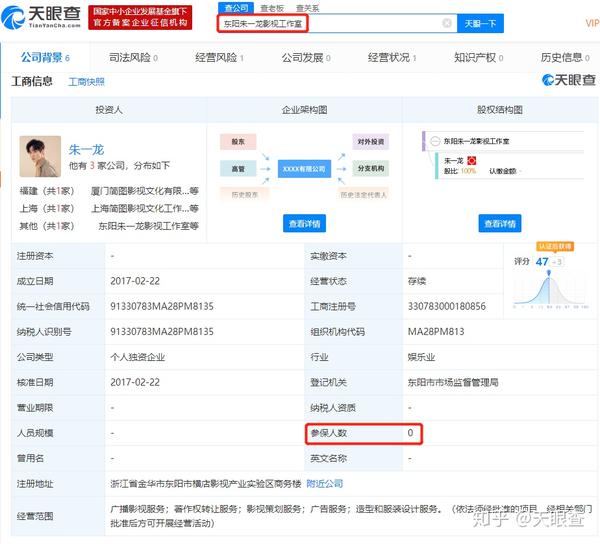Click 查看详情 under 企业架构图
The height and width of the screenshot is (544, 600).
pos(305,223)
